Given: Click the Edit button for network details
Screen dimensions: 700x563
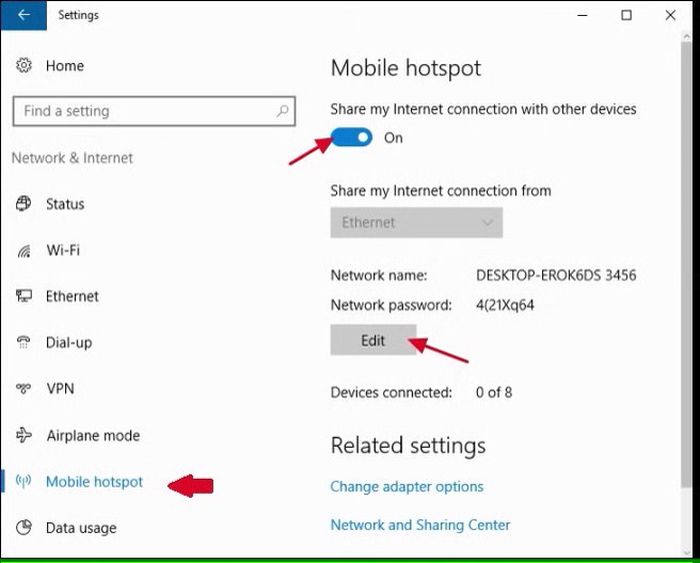Looking at the screenshot, I should (373, 340).
